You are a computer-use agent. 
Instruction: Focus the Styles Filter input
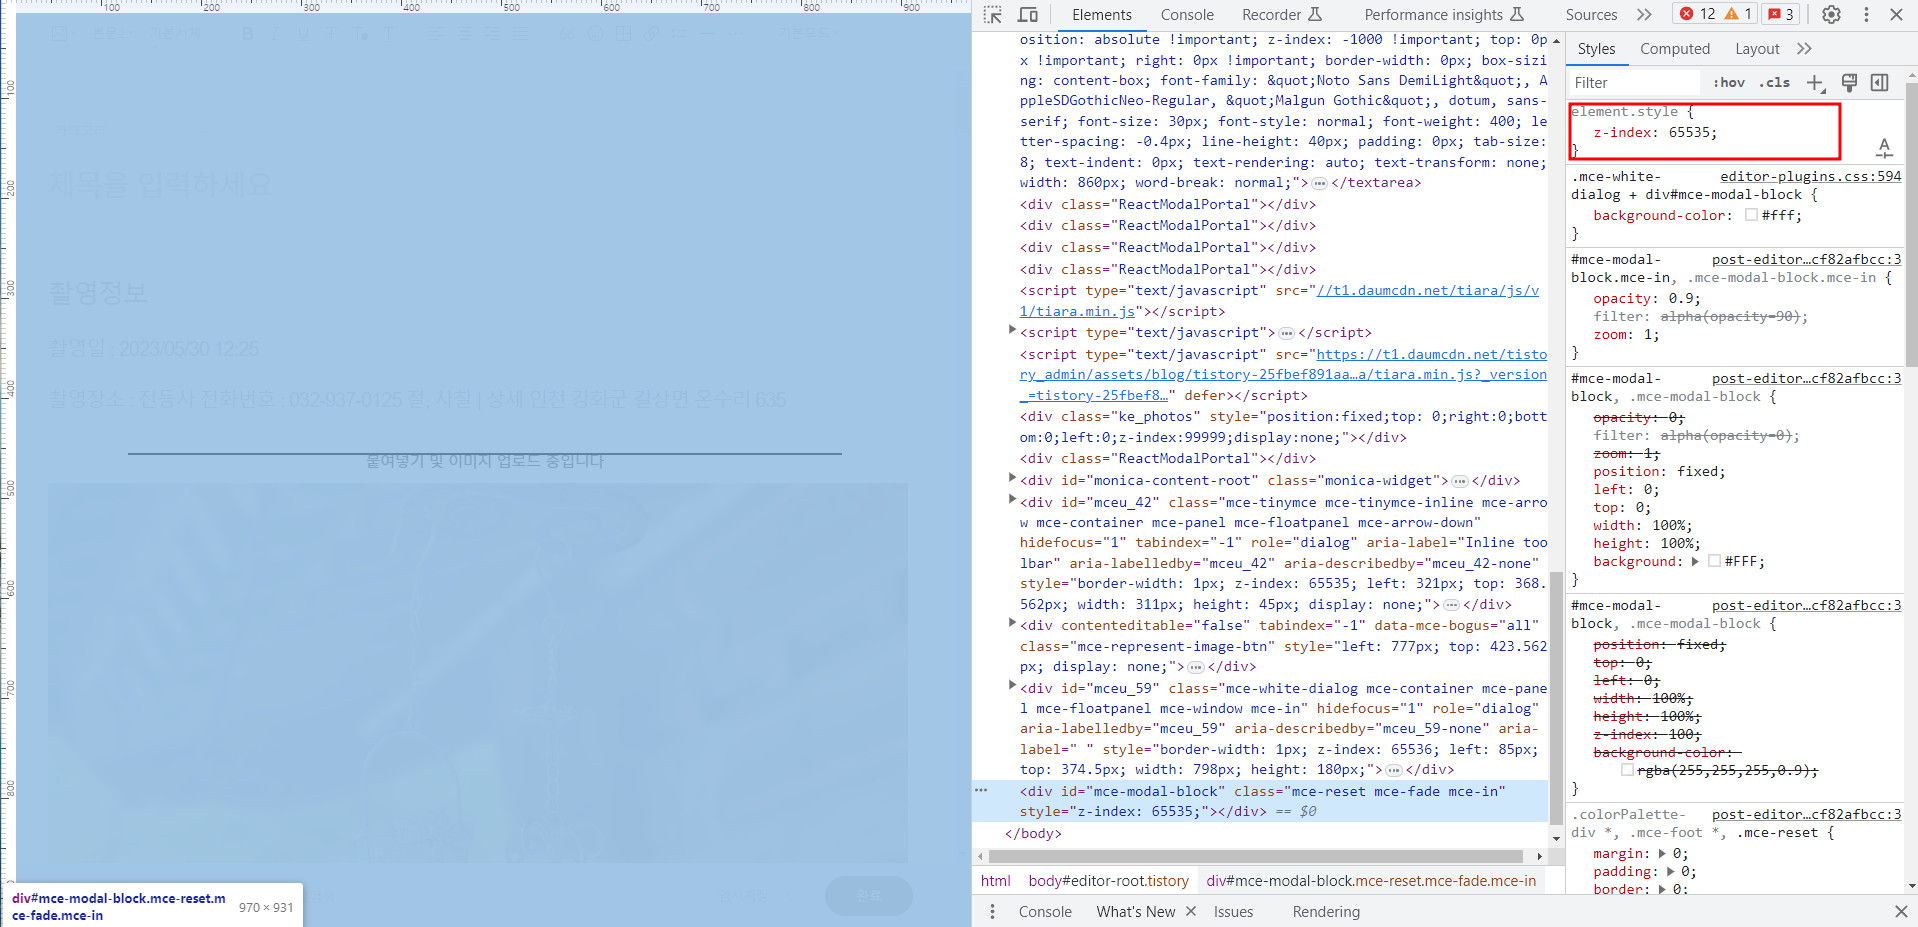pos(1634,82)
